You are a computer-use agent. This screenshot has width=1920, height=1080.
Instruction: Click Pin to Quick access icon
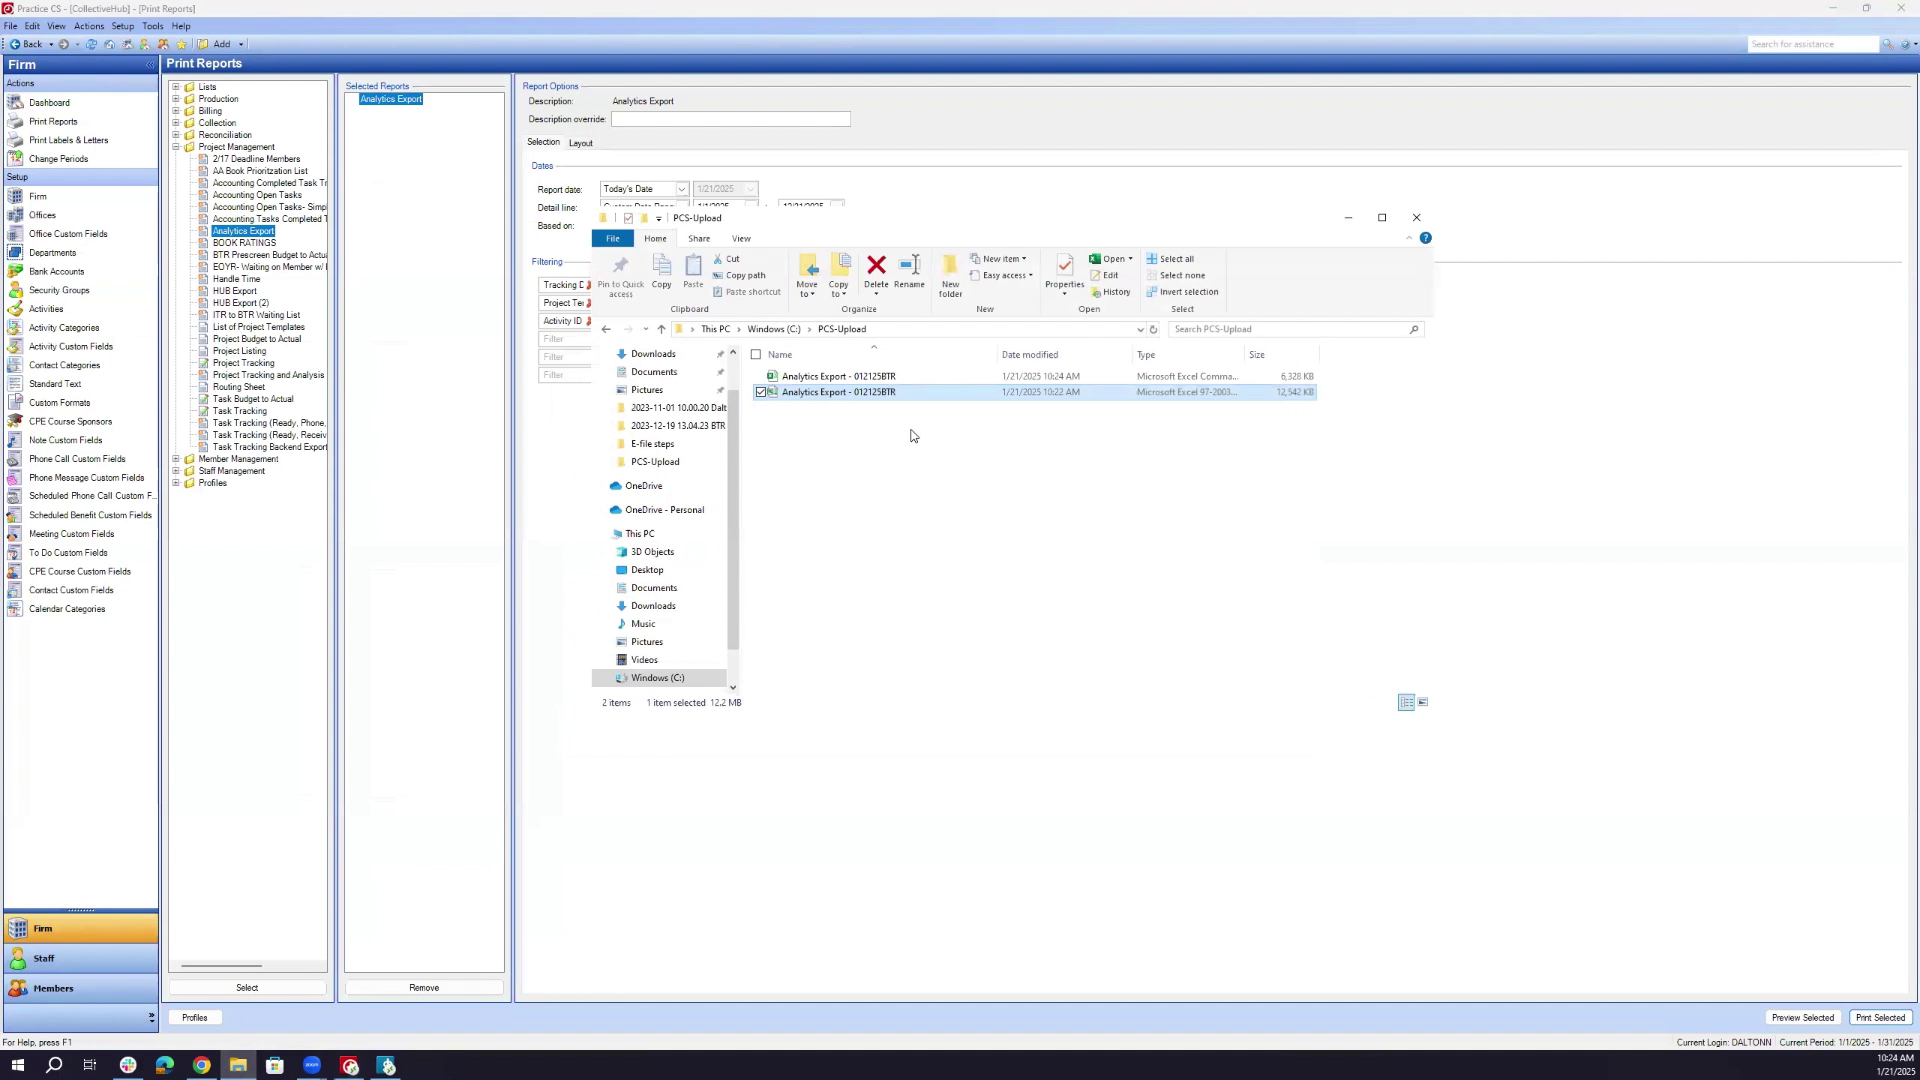pos(620,268)
